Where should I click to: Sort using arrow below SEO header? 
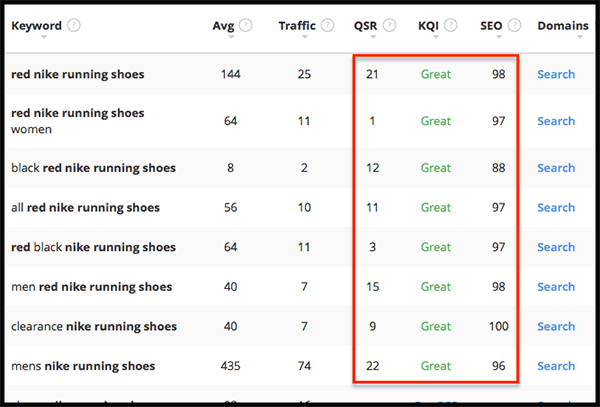tap(499, 37)
